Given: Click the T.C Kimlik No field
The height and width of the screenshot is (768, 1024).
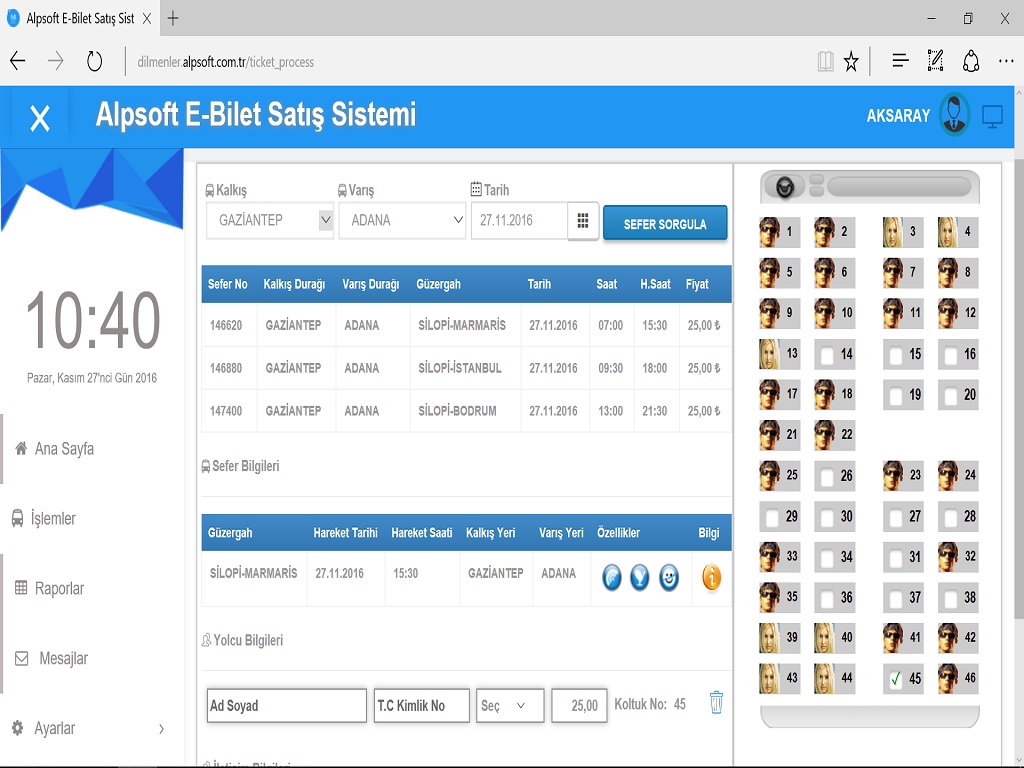Looking at the screenshot, I should [421, 705].
